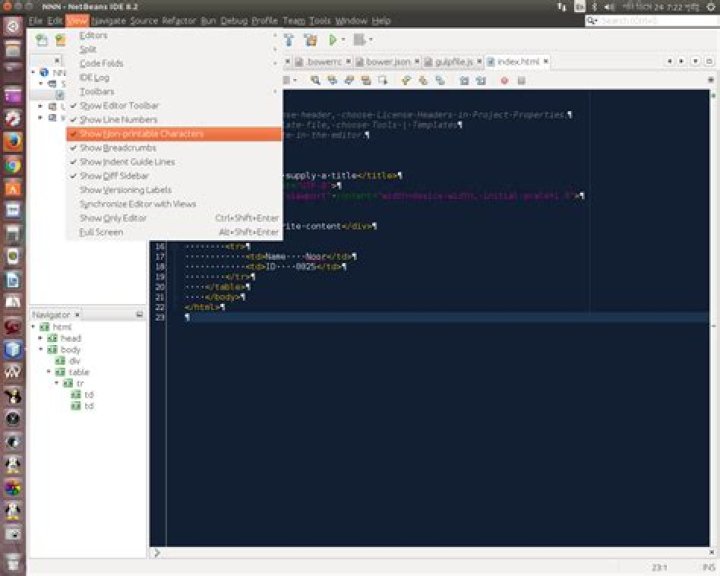Run the project with green play icon
Image resolution: width=720 pixels, height=576 pixels.
point(332,40)
